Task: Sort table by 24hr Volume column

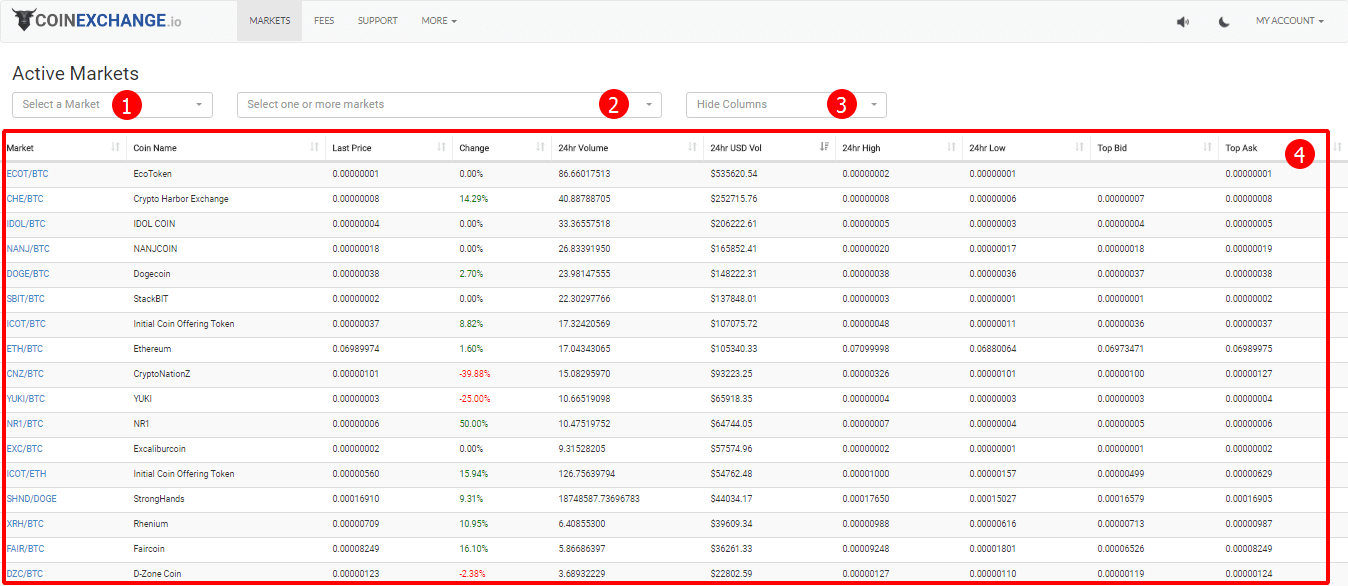Action: 627,148
